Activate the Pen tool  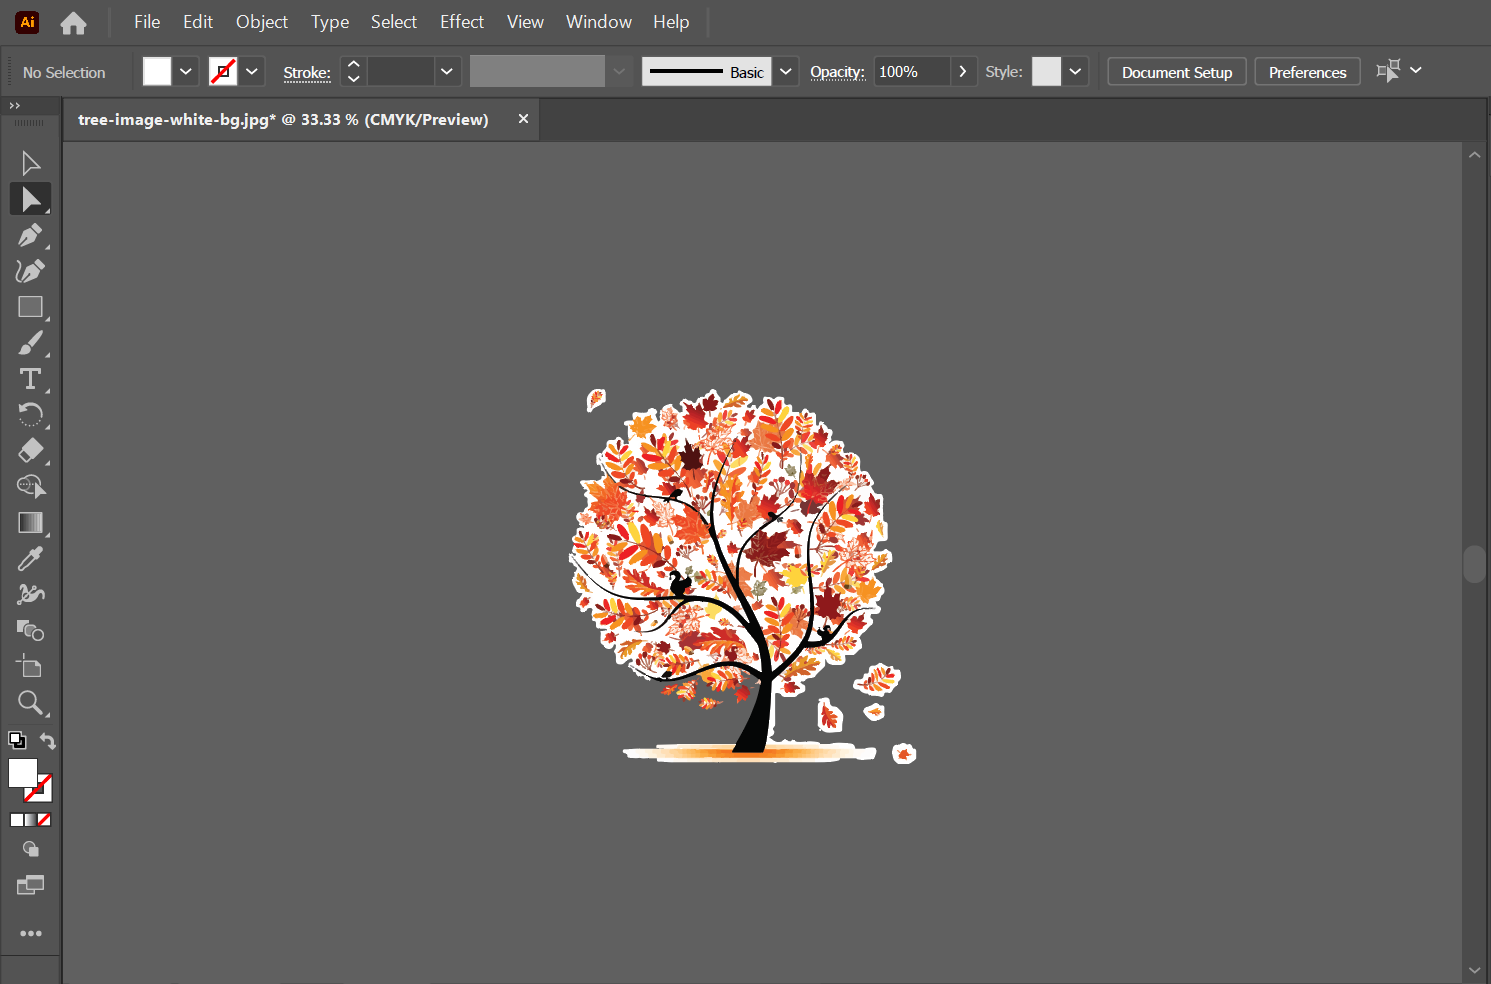click(30, 235)
